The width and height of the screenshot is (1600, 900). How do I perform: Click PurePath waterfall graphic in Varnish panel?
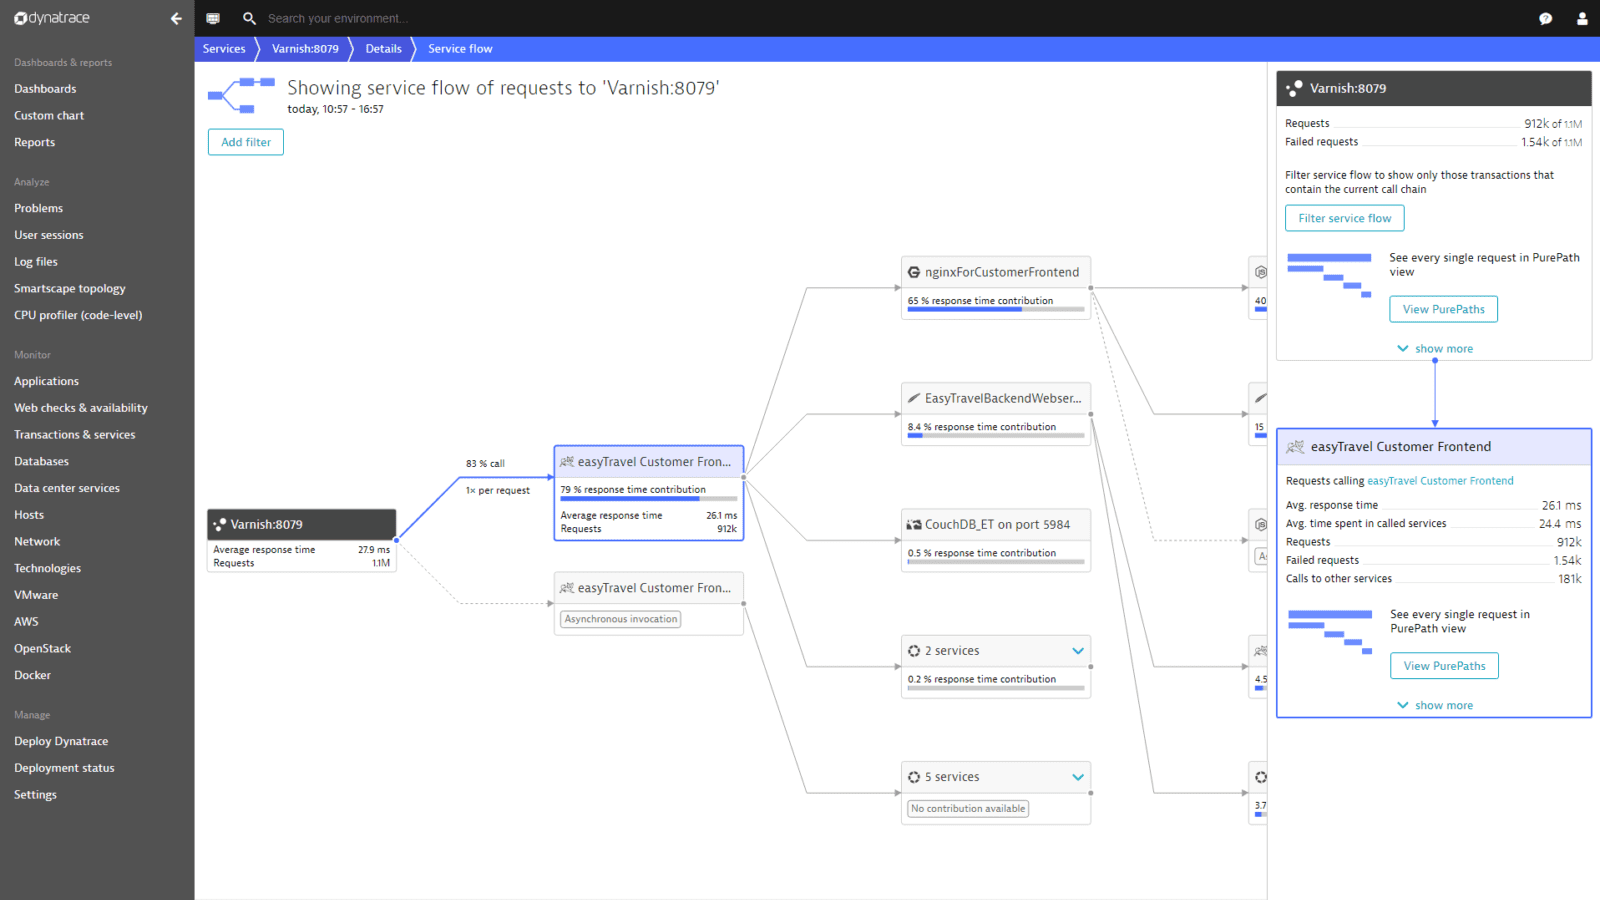tap(1329, 276)
